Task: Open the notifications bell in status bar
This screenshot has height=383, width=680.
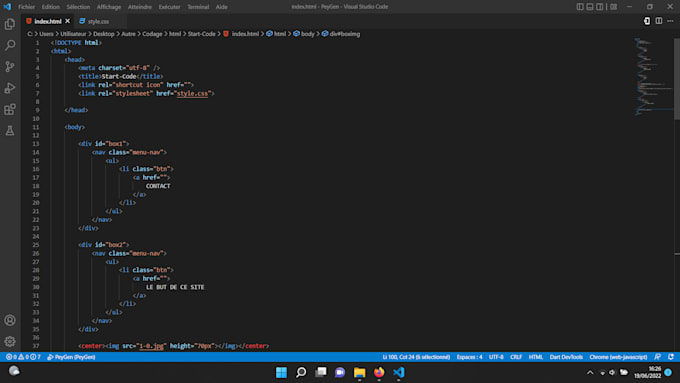Action: pyautogui.click(x=671, y=357)
